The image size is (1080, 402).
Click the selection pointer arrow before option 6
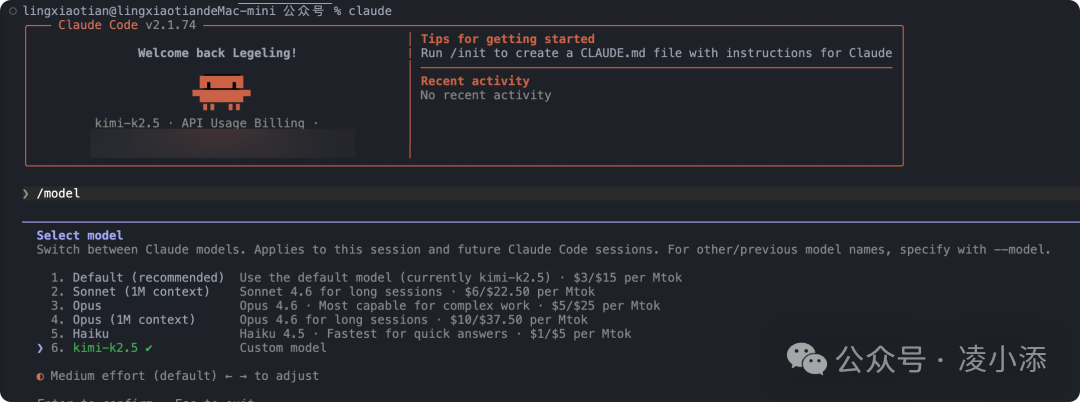tap(40, 348)
